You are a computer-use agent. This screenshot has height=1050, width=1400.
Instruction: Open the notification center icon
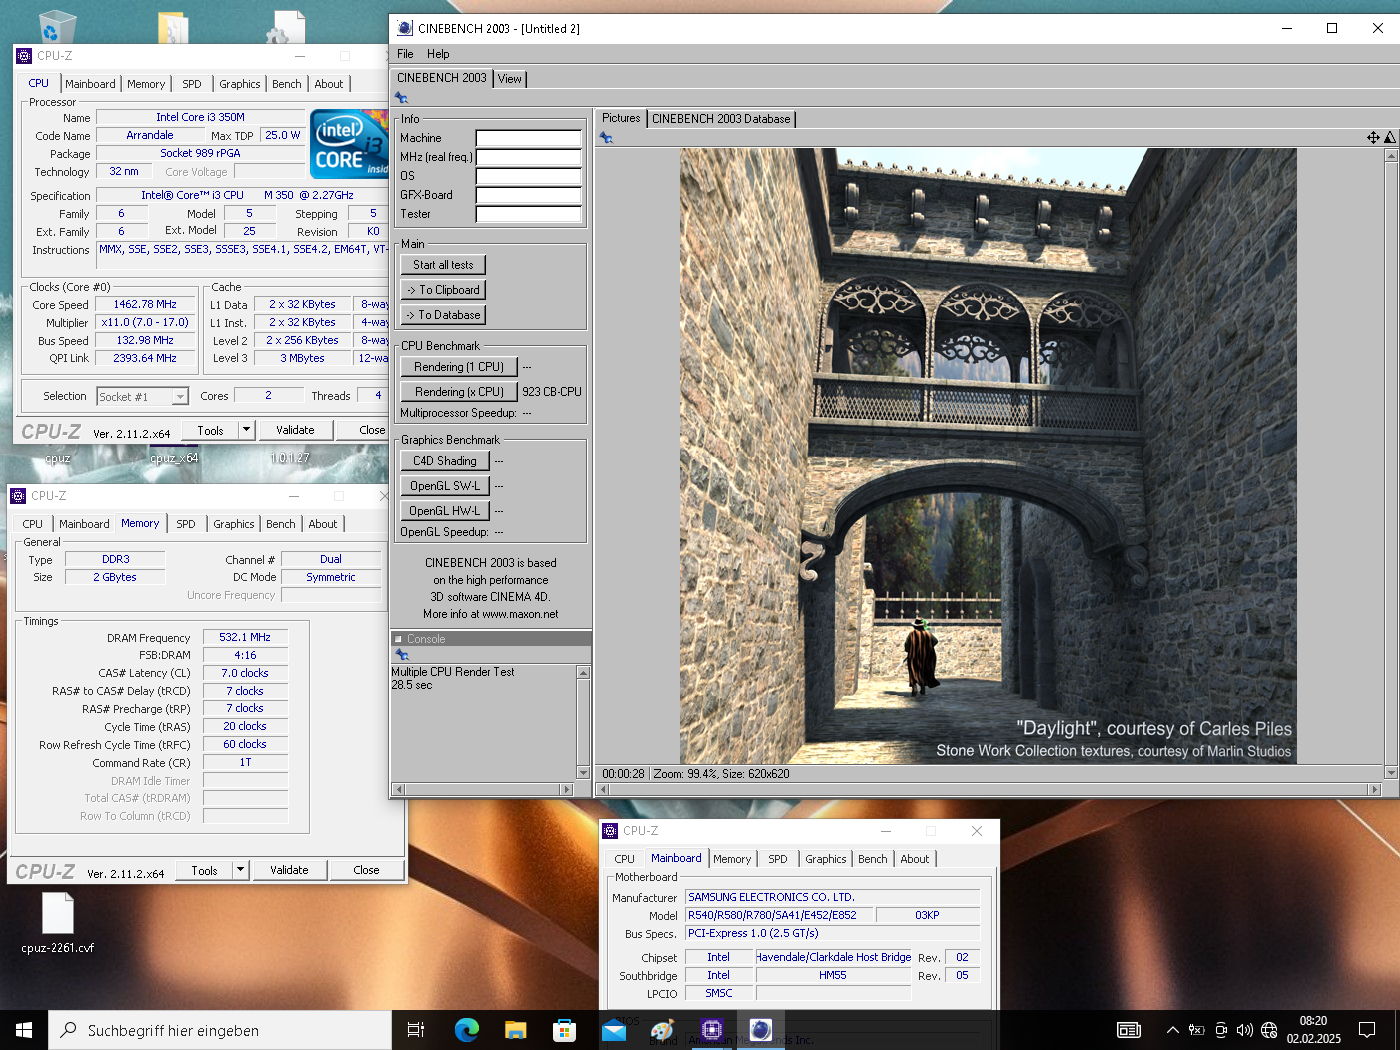pos(1367,1030)
